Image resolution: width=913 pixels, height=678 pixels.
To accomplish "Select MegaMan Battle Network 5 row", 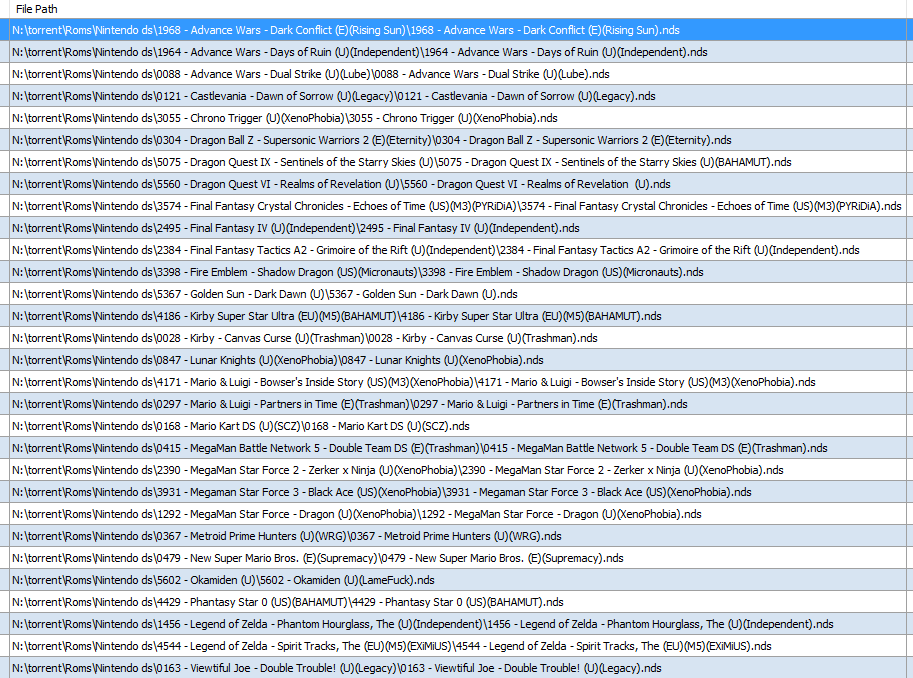I will [458, 449].
